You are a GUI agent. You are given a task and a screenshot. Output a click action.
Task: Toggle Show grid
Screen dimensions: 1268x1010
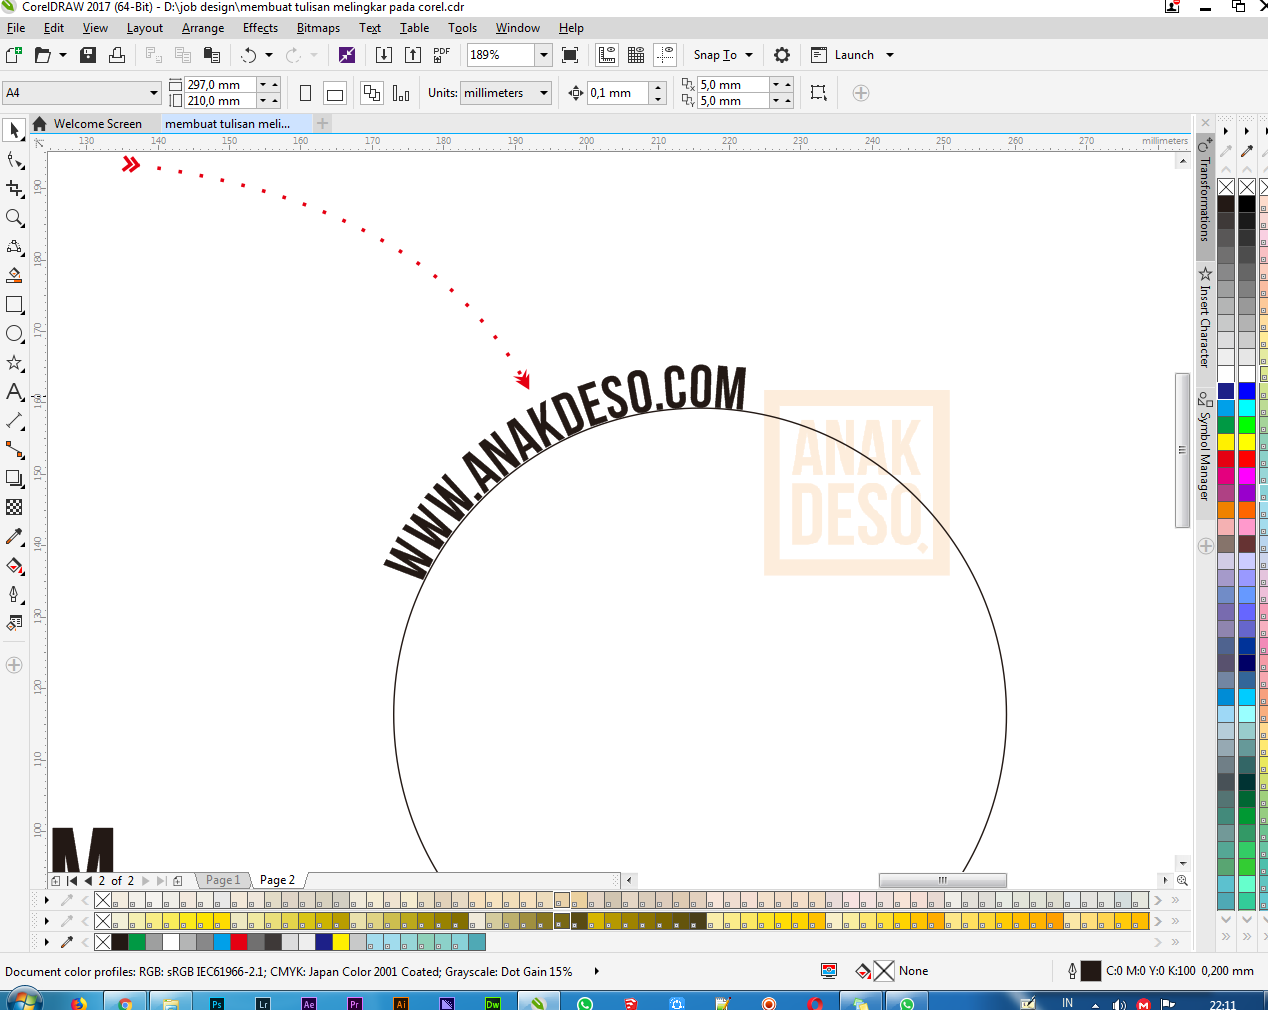(x=636, y=55)
